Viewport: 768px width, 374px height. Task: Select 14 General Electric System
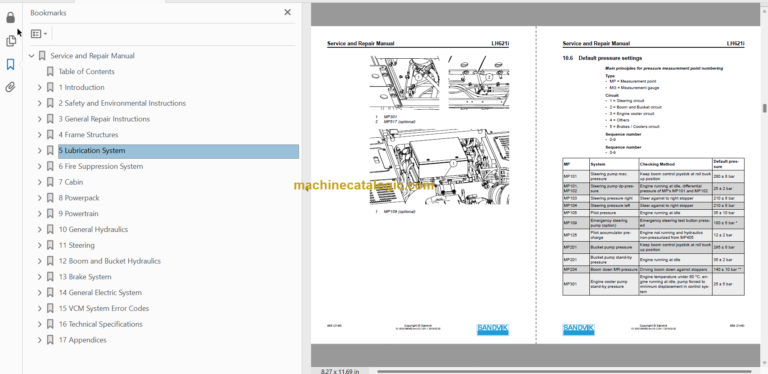click(x=100, y=293)
